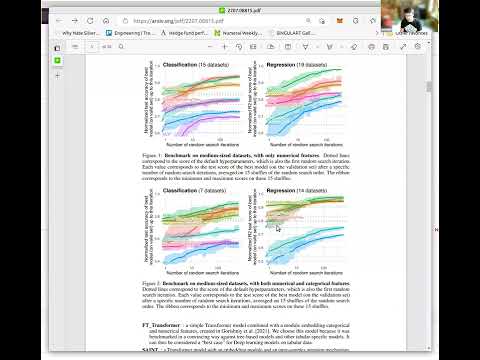480x360 pixels.
Task: Click the 'FT_Transformer' bold heading
Action: click(x=161, y=325)
